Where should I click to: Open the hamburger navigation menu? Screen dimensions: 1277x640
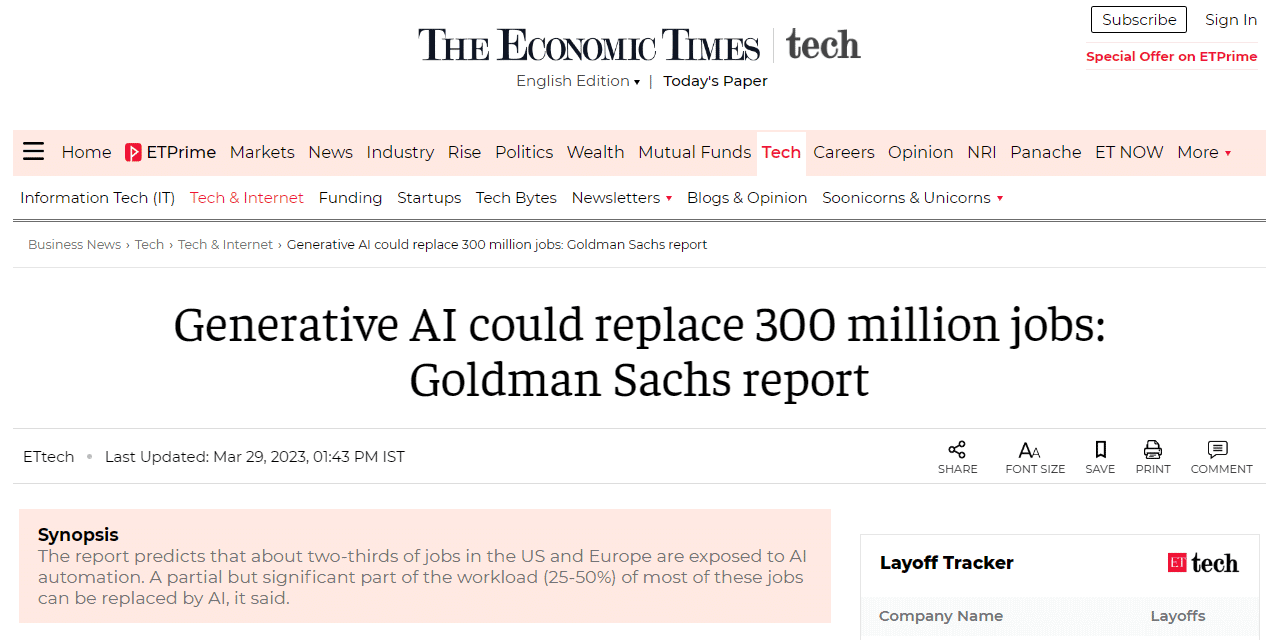tap(33, 152)
